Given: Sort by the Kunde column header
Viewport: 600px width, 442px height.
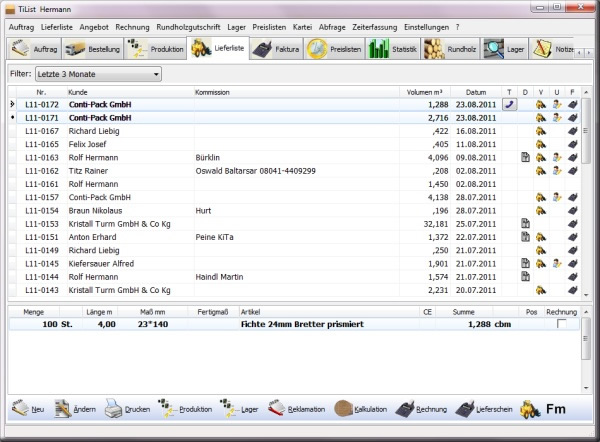Looking at the screenshot, I should click(130, 92).
